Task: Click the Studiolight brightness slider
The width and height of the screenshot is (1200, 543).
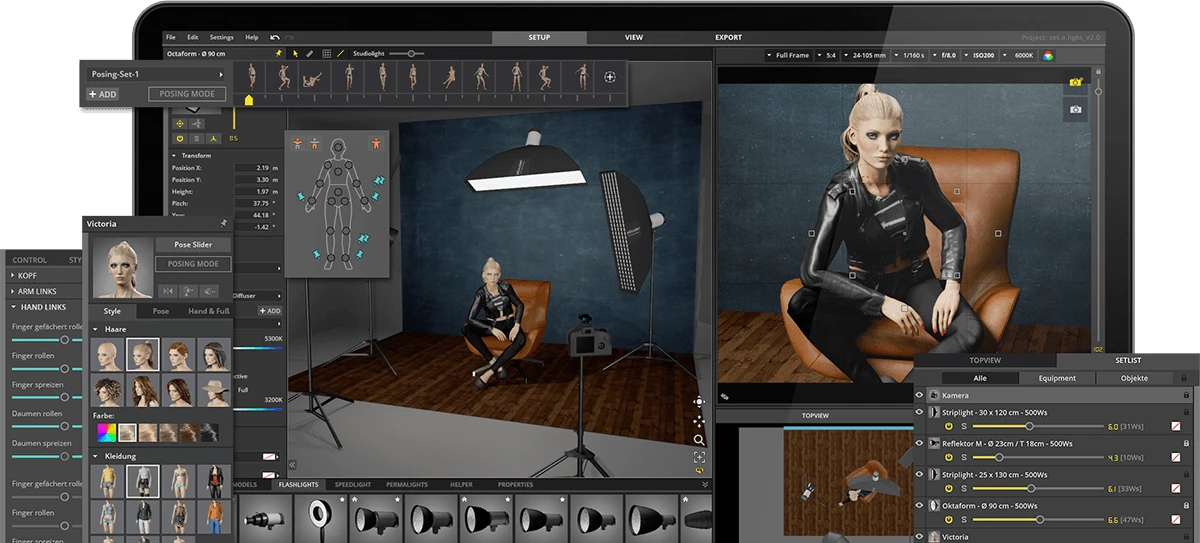Action: [407, 53]
